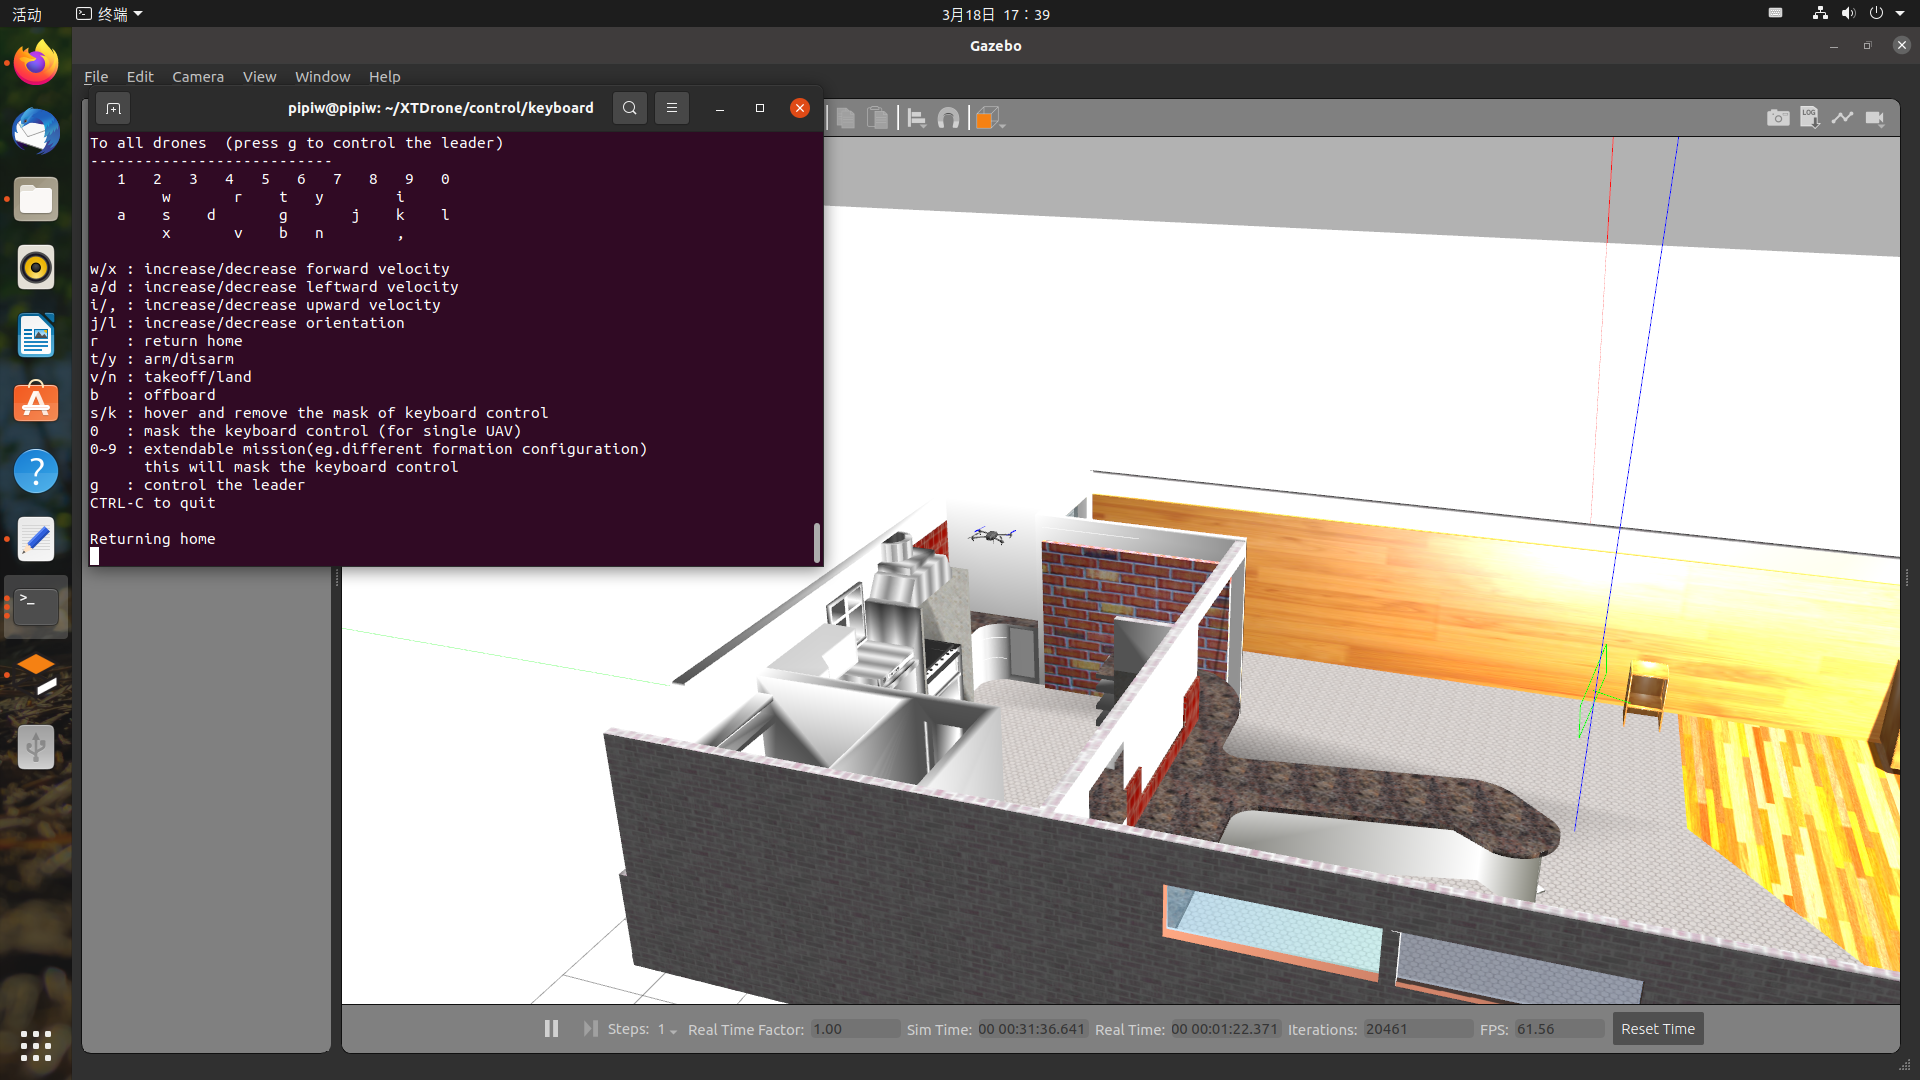Click the Gazebo copy icon

[846, 119]
